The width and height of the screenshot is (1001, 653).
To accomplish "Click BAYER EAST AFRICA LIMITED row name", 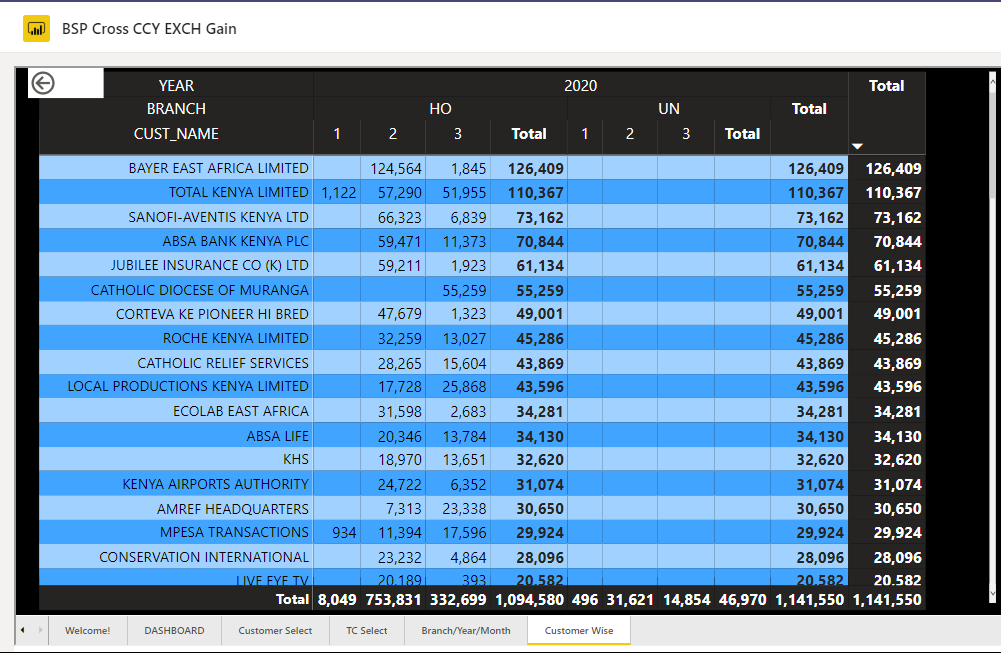I will coord(218,169).
